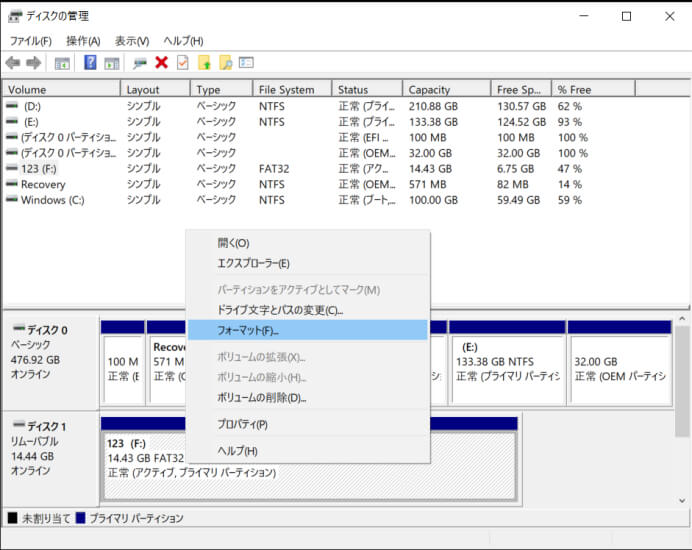Sort by Layout column header

pos(156,90)
